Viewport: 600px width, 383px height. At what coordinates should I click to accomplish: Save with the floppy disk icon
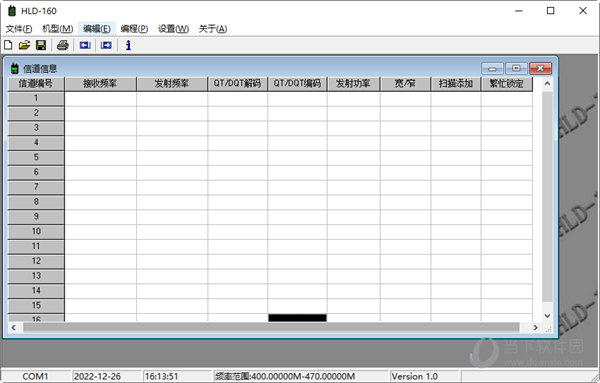coord(41,45)
